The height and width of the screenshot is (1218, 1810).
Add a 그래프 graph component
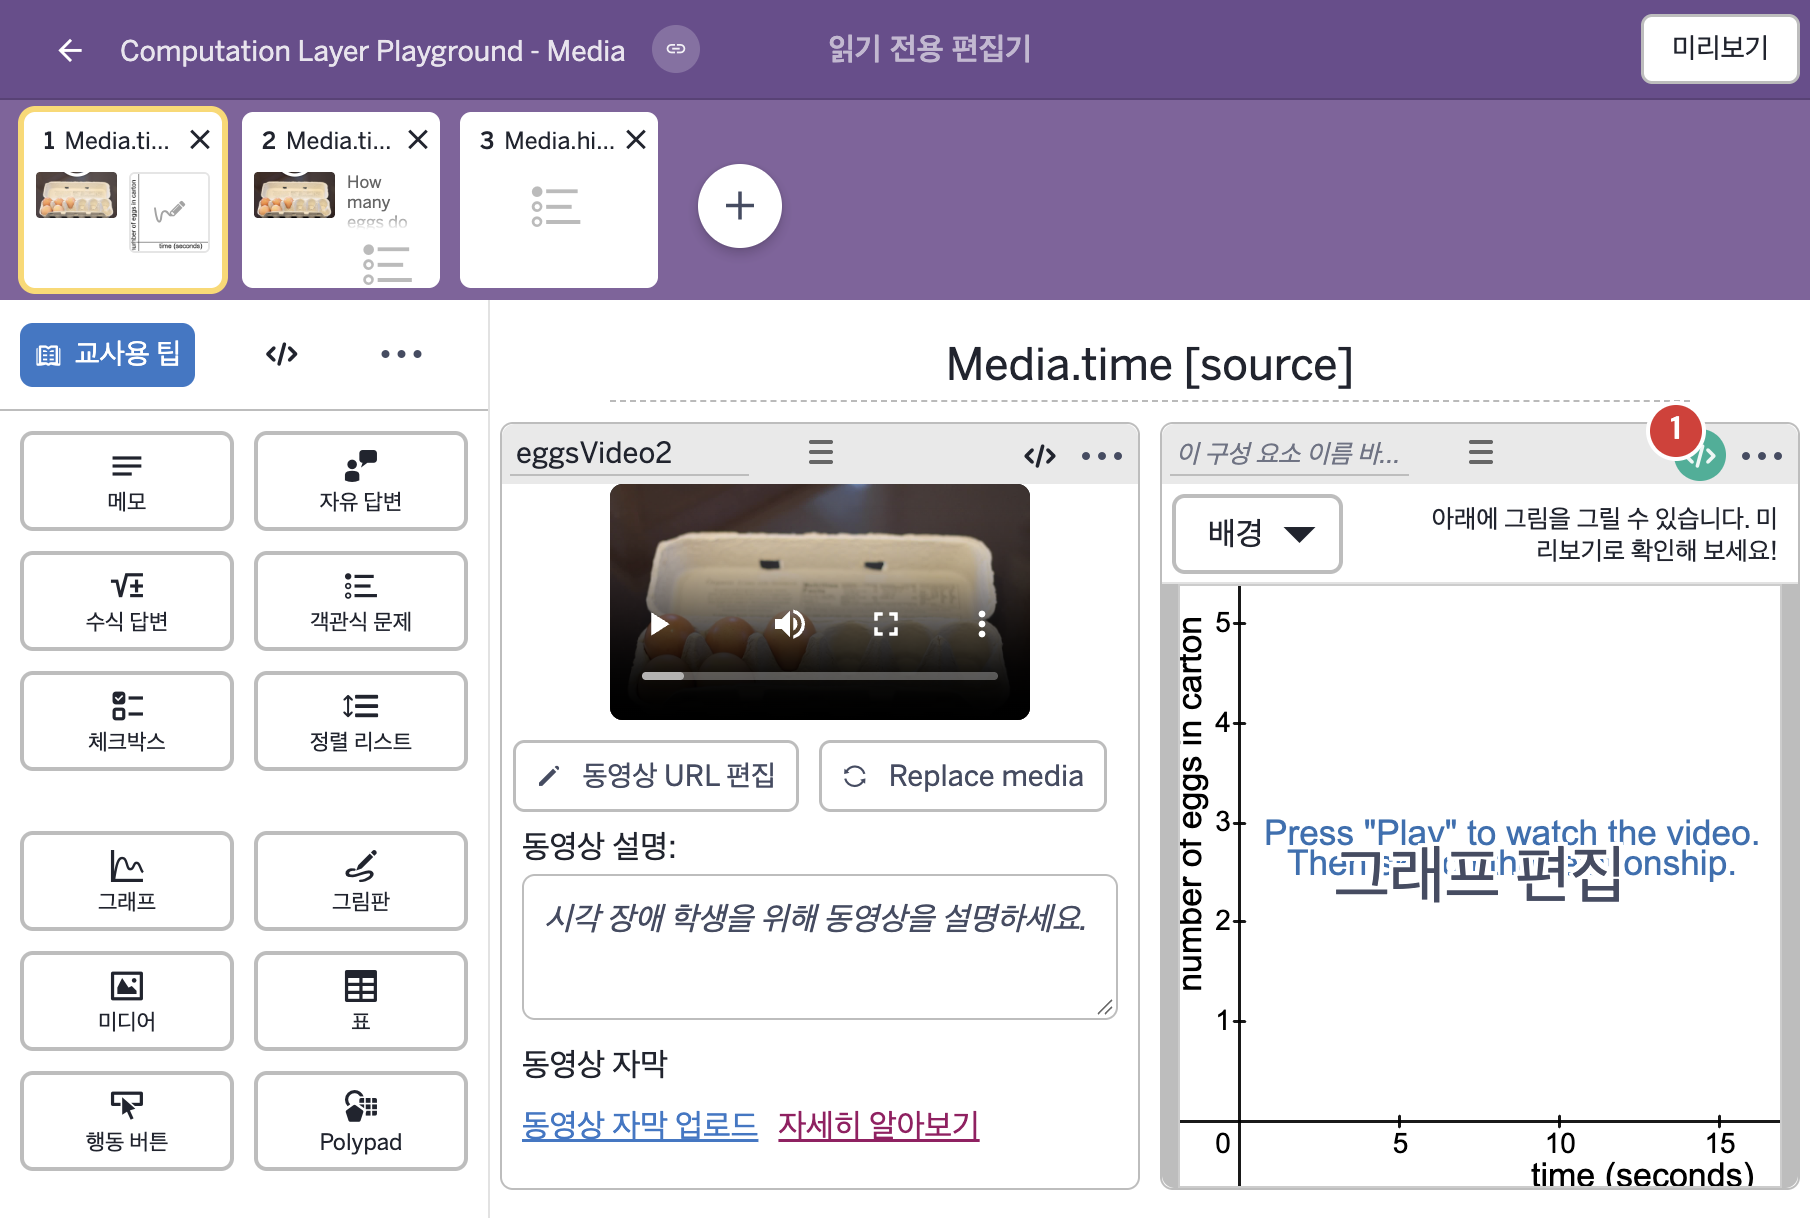coord(127,881)
